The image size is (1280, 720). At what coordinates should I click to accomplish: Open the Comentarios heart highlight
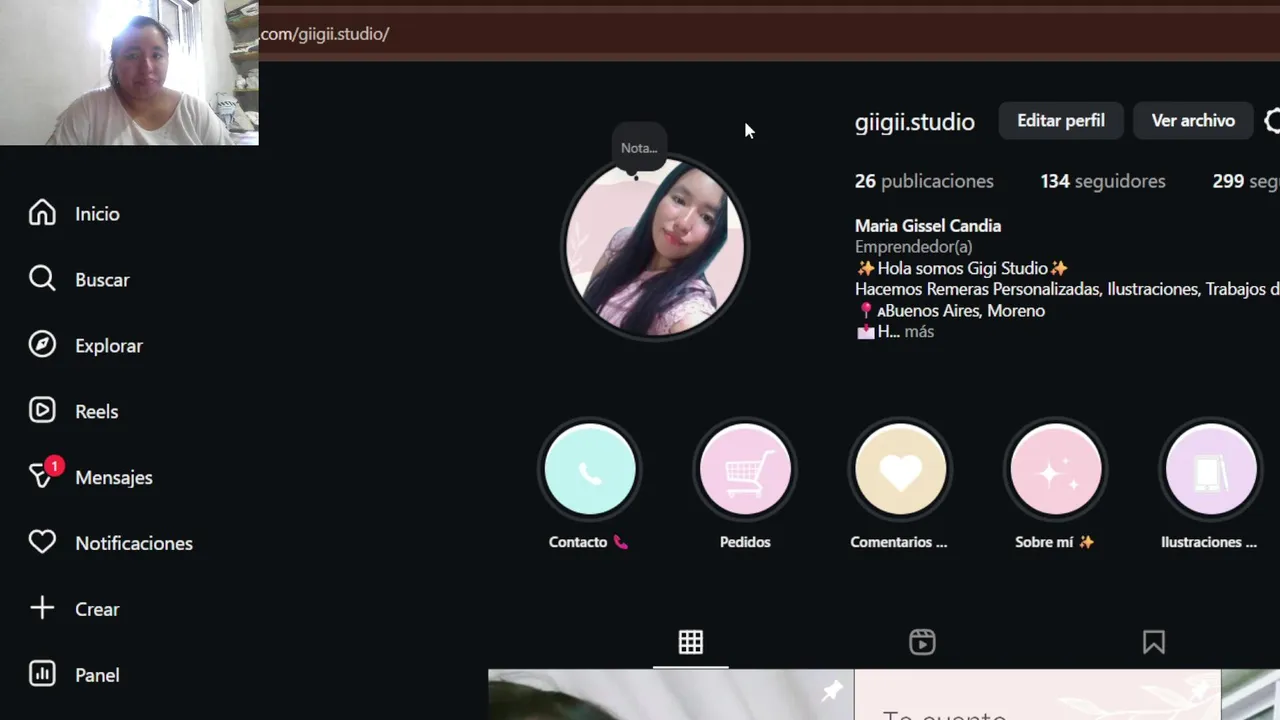coord(900,469)
